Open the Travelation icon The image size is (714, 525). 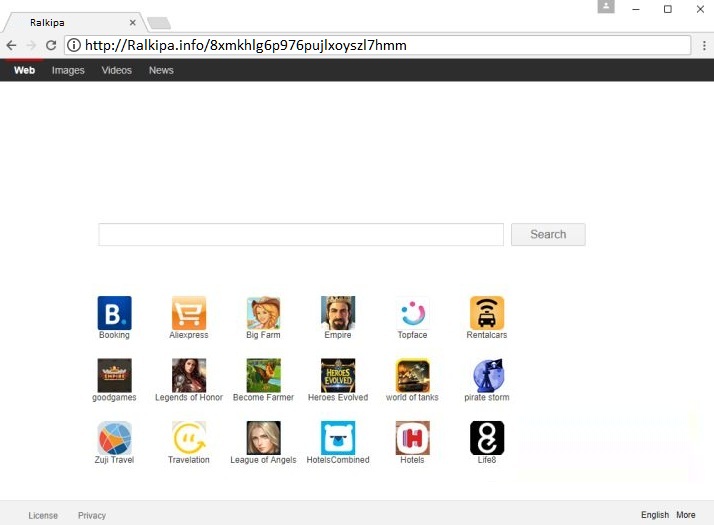[x=189, y=438]
